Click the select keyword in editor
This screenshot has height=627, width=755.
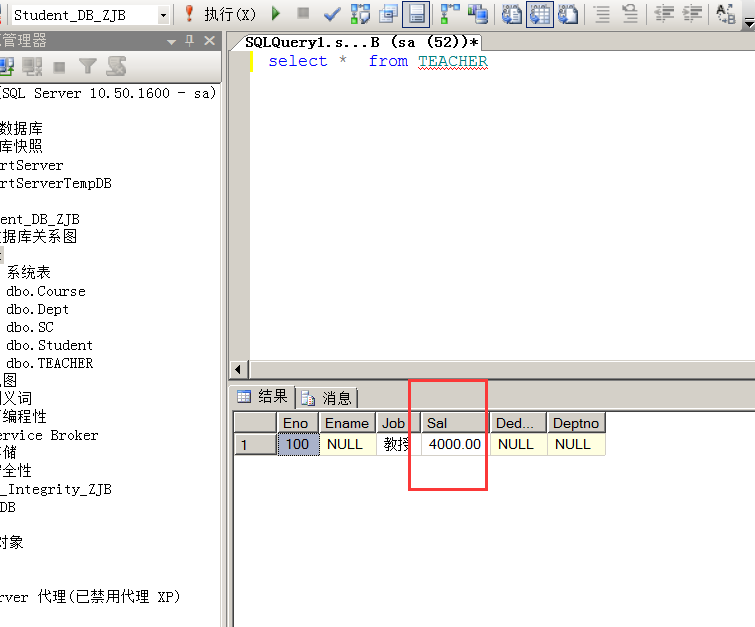point(298,61)
